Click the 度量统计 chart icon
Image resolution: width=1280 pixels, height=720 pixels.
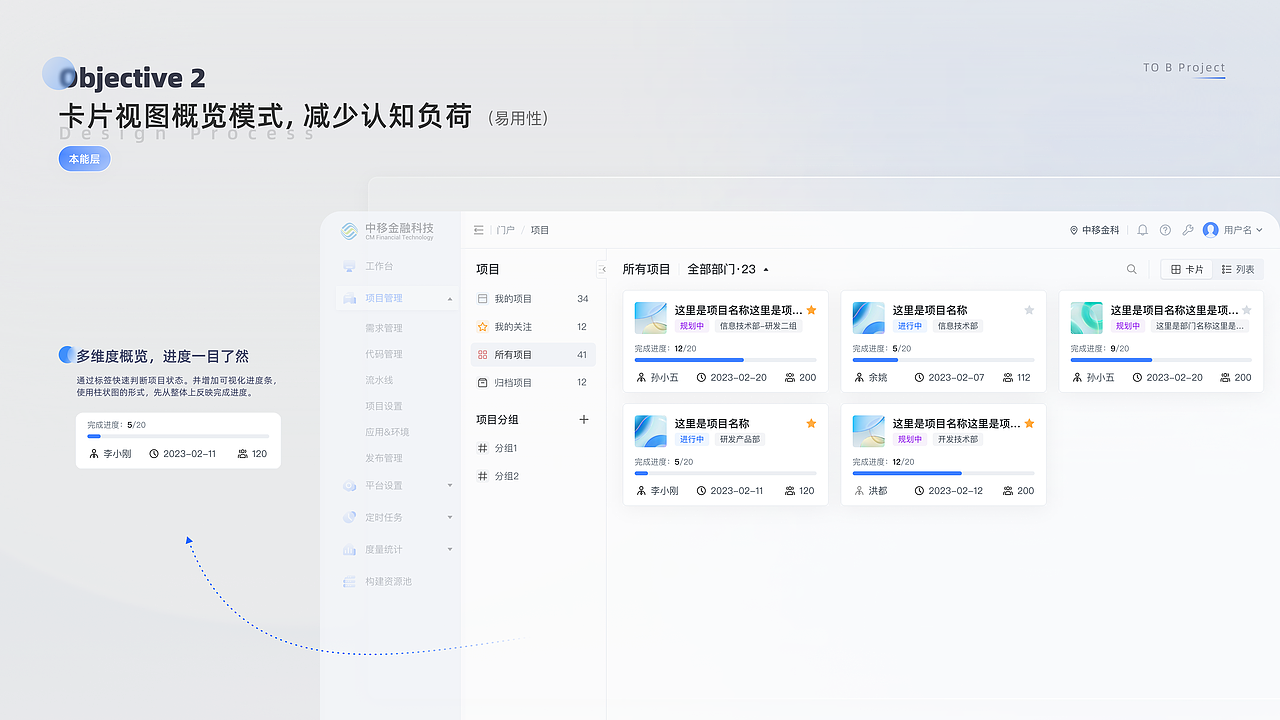(x=349, y=549)
